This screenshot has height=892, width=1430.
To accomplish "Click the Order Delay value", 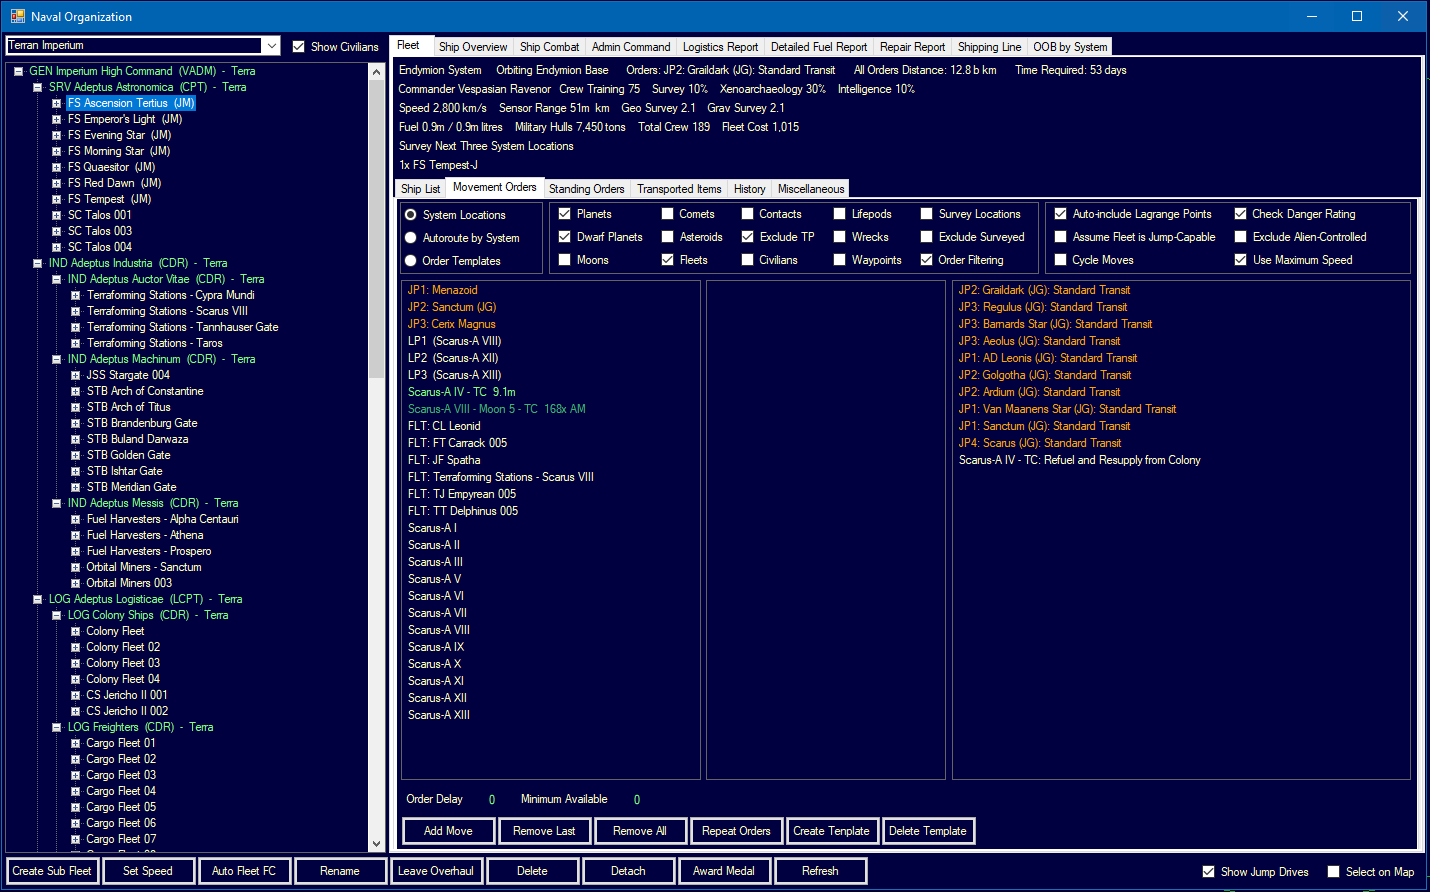I will (x=492, y=800).
